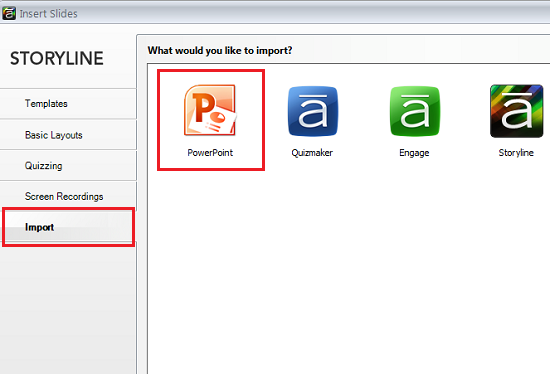Open the Templates tab
The width and height of the screenshot is (550, 374).
[x=68, y=103]
